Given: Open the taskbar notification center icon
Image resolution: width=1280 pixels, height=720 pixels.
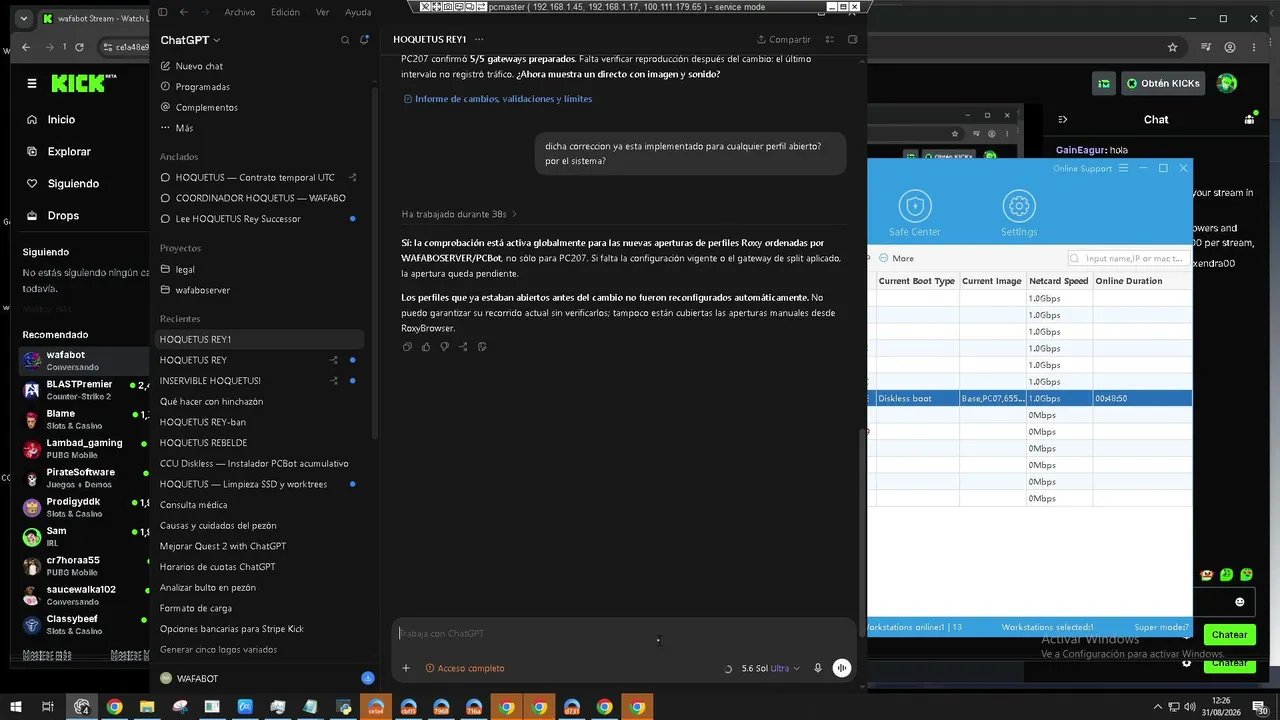Looking at the screenshot, I should [x=1260, y=708].
